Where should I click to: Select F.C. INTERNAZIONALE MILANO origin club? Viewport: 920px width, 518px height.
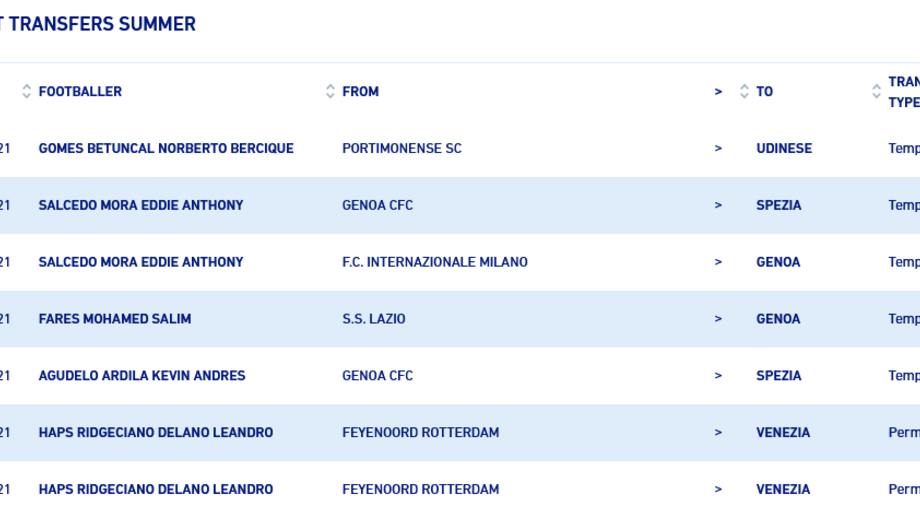click(435, 262)
